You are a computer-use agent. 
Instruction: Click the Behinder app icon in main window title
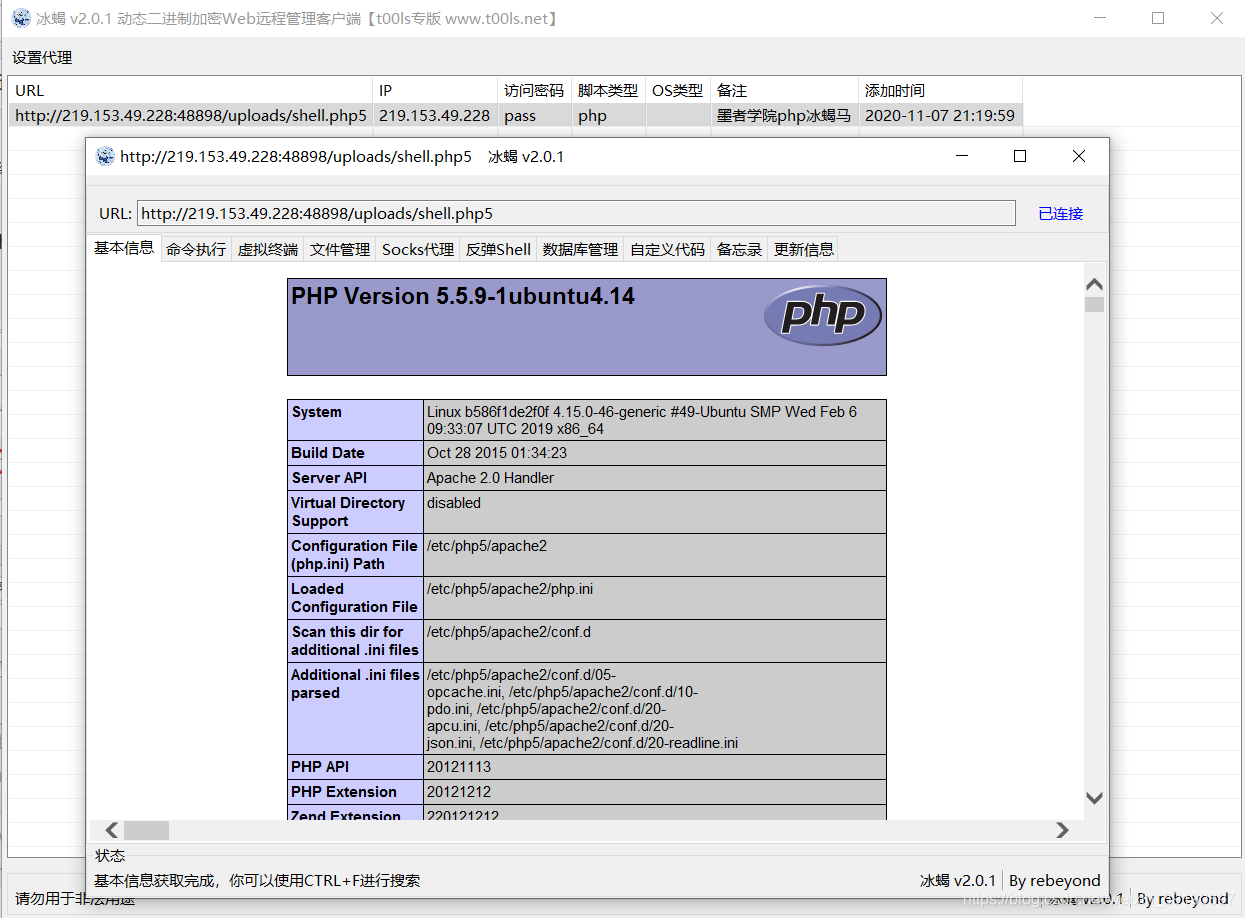click(20, 19)
